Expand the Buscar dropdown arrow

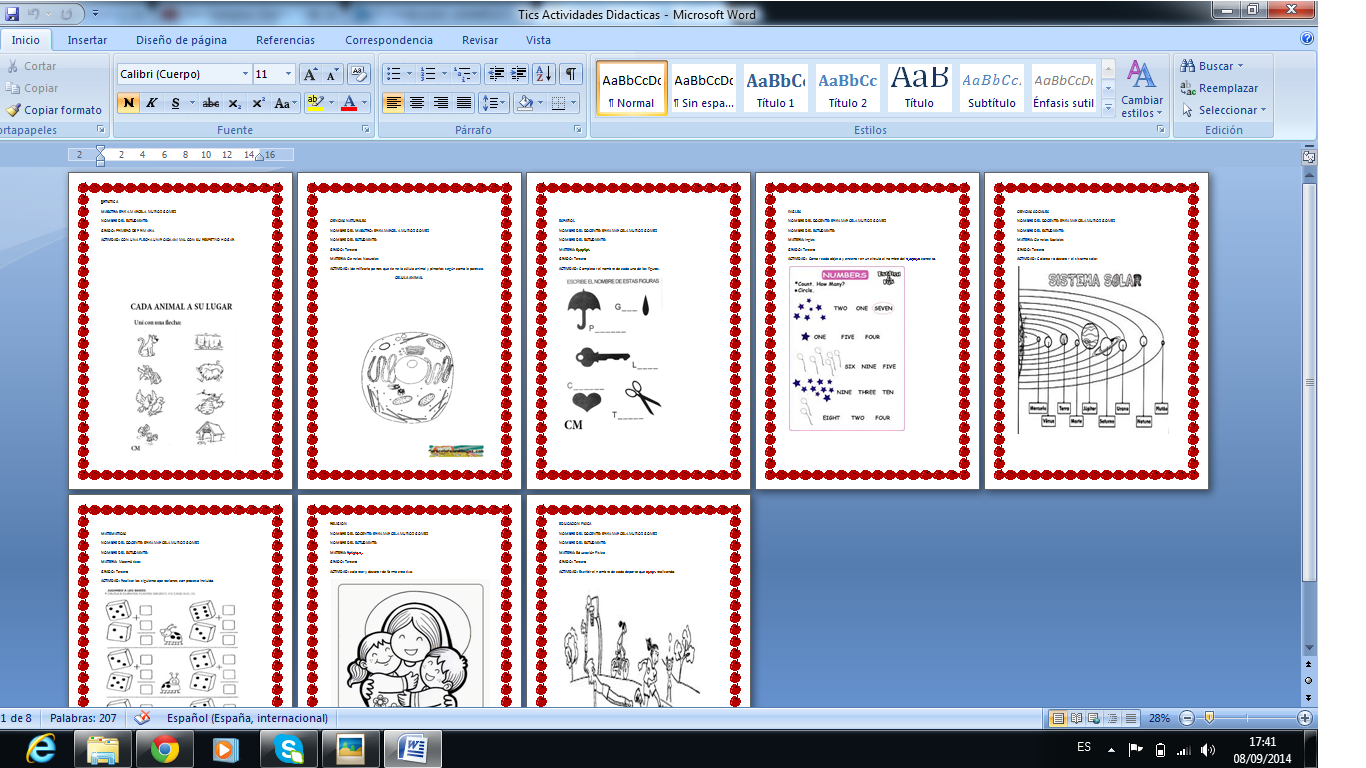point(1241,66)
